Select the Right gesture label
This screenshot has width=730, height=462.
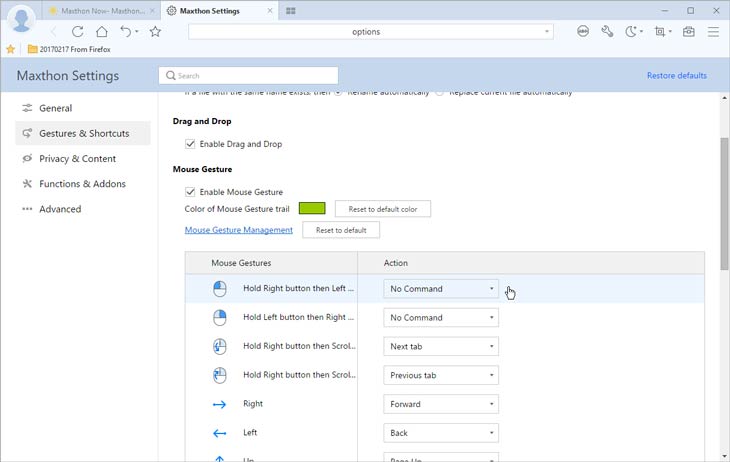point(253,404)
